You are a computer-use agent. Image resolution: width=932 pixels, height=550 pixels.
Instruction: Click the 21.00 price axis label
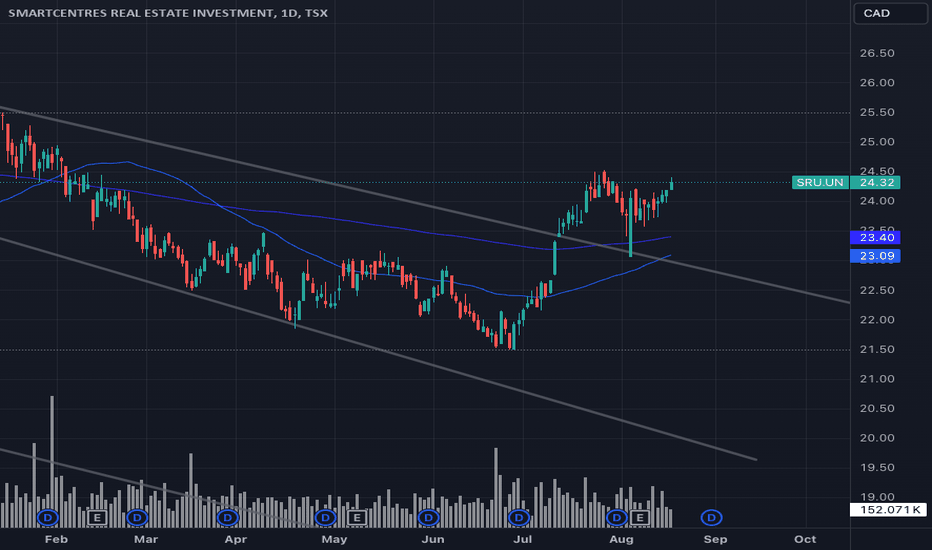877,379
